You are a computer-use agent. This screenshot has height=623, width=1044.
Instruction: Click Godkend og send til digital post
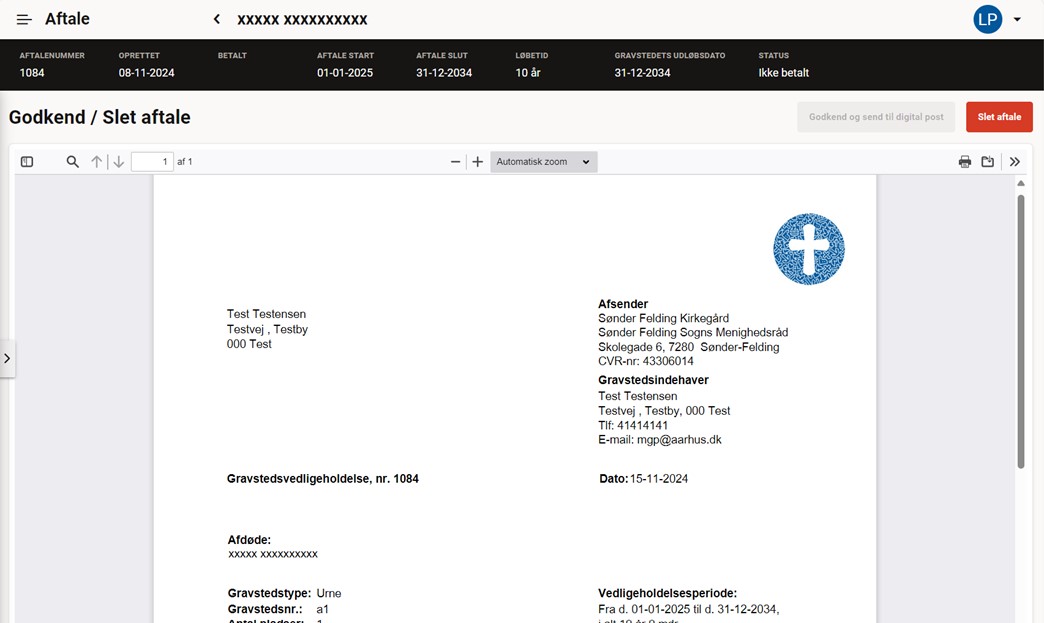[876, 117]
